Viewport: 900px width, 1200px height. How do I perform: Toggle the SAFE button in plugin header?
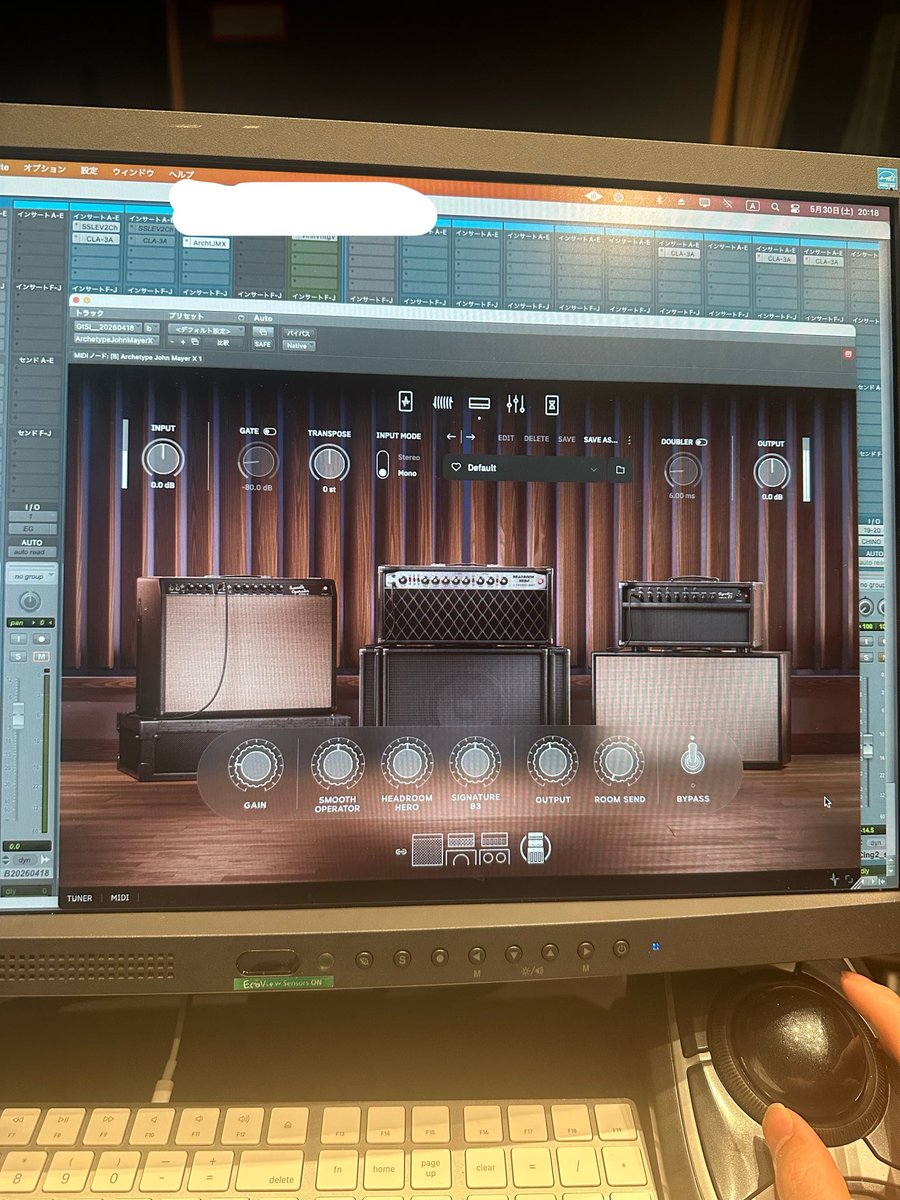coord(262,344)
